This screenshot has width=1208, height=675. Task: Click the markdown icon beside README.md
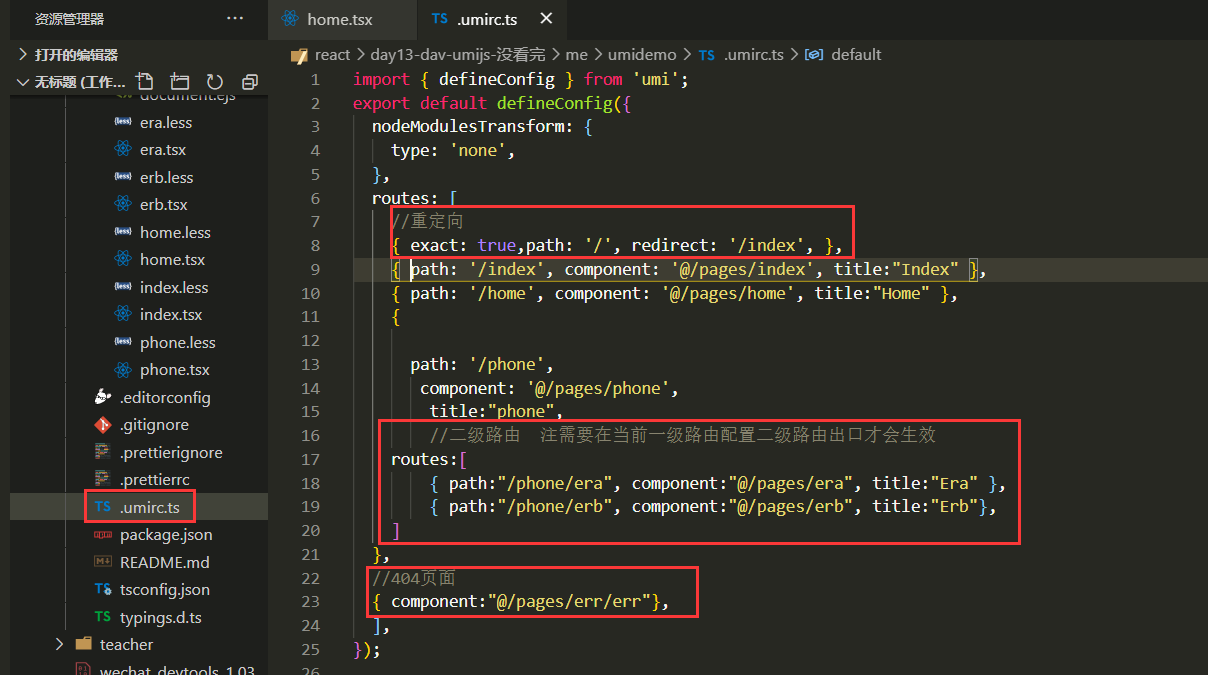[102, 562]
